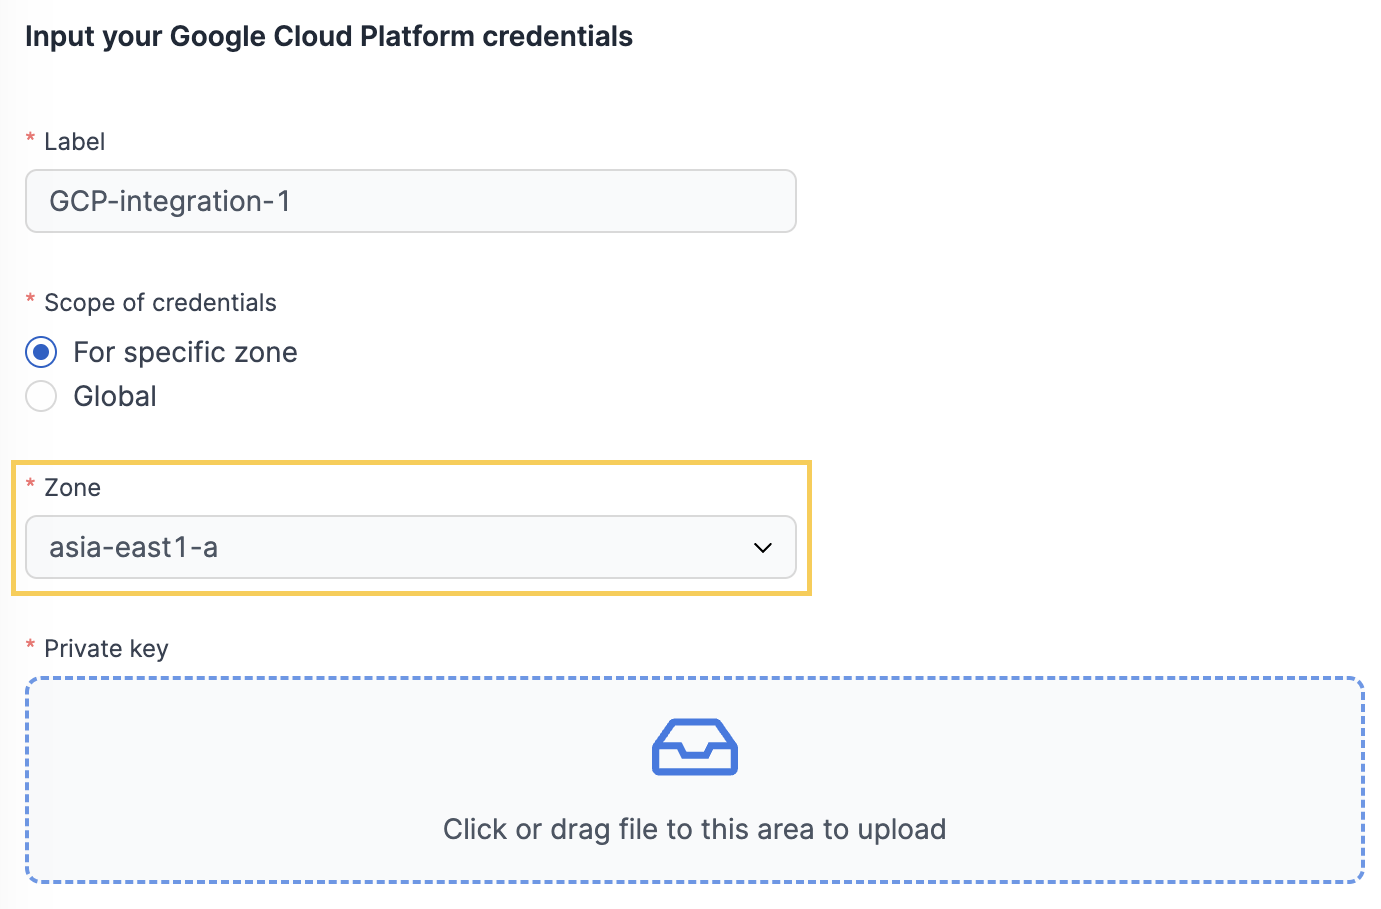Screen dimensions: 1381x909
Task: Click the Label input field
Action: pyautogui.click(x=410, y=201)
